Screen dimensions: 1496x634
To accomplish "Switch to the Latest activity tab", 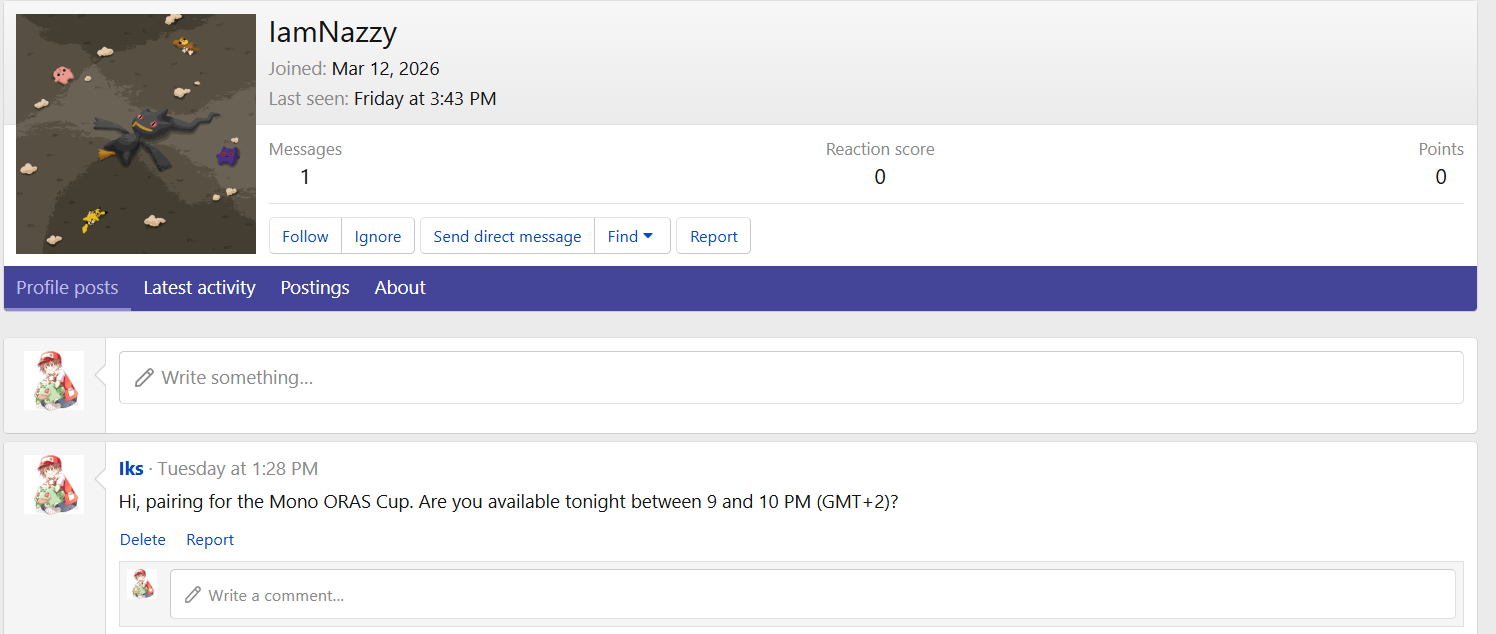I will (x=199, y=288).
